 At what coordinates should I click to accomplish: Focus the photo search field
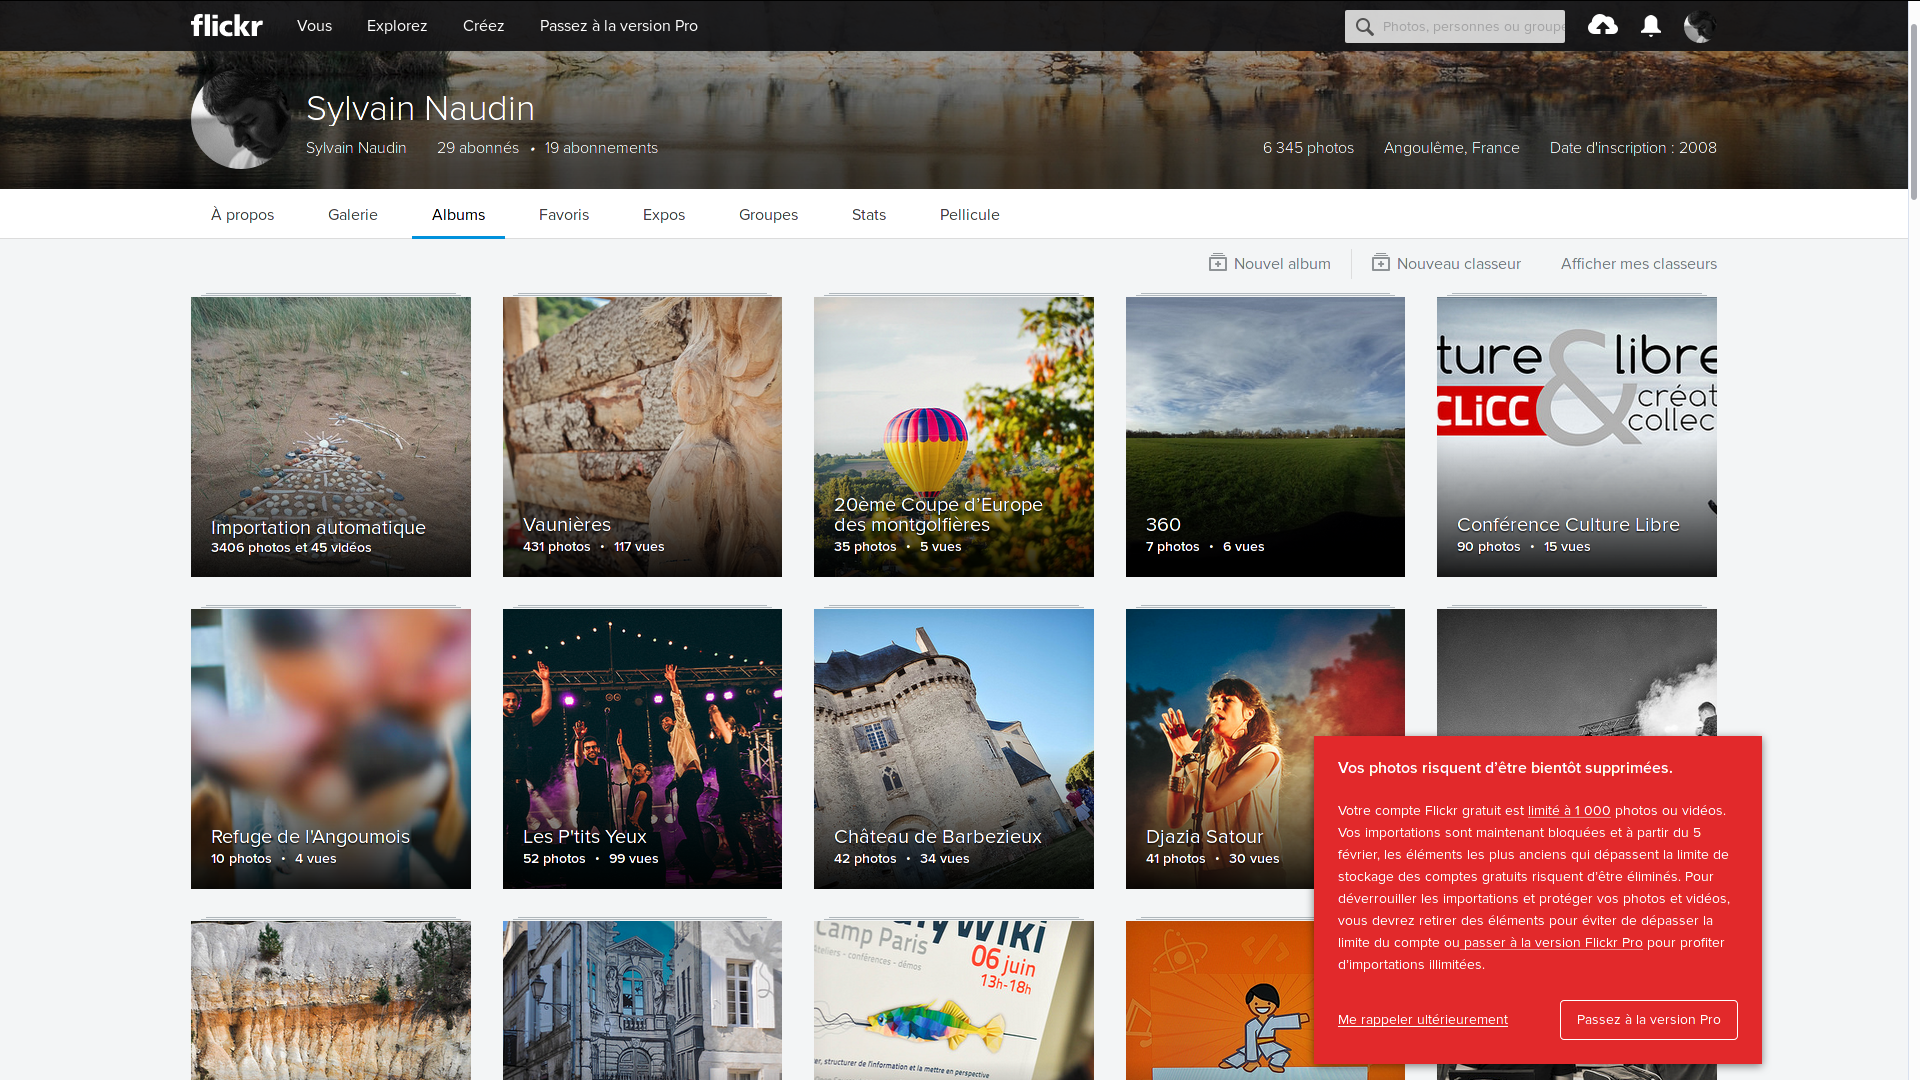pyautogui.click(x=1472, y=27)
